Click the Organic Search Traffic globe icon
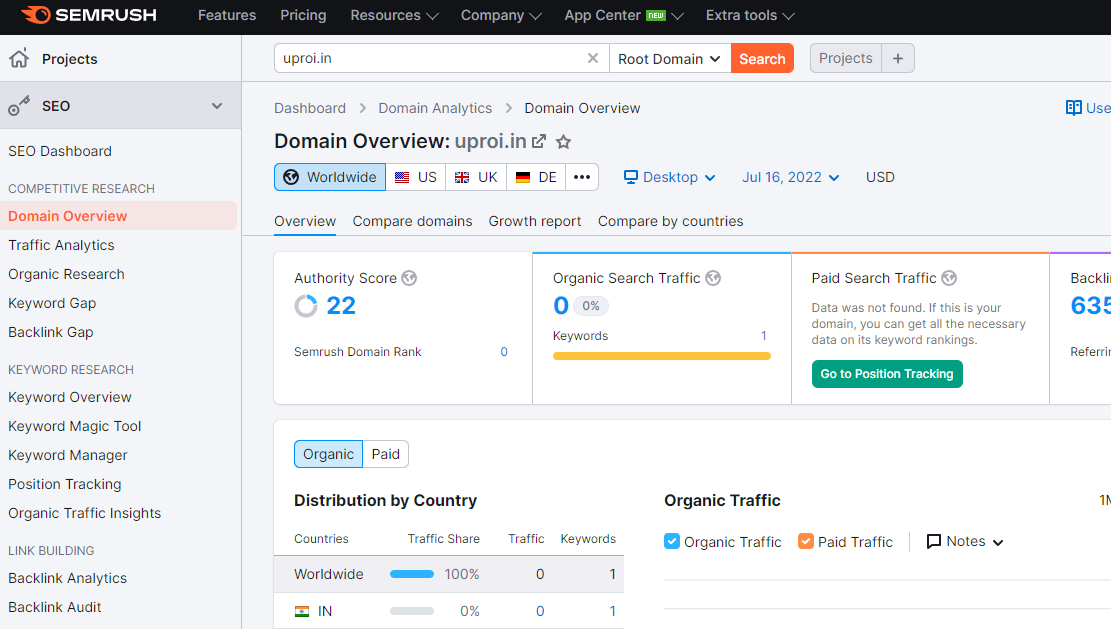Screen dimensions: 1111x629 pyautogui.click(x=714, y=278)
